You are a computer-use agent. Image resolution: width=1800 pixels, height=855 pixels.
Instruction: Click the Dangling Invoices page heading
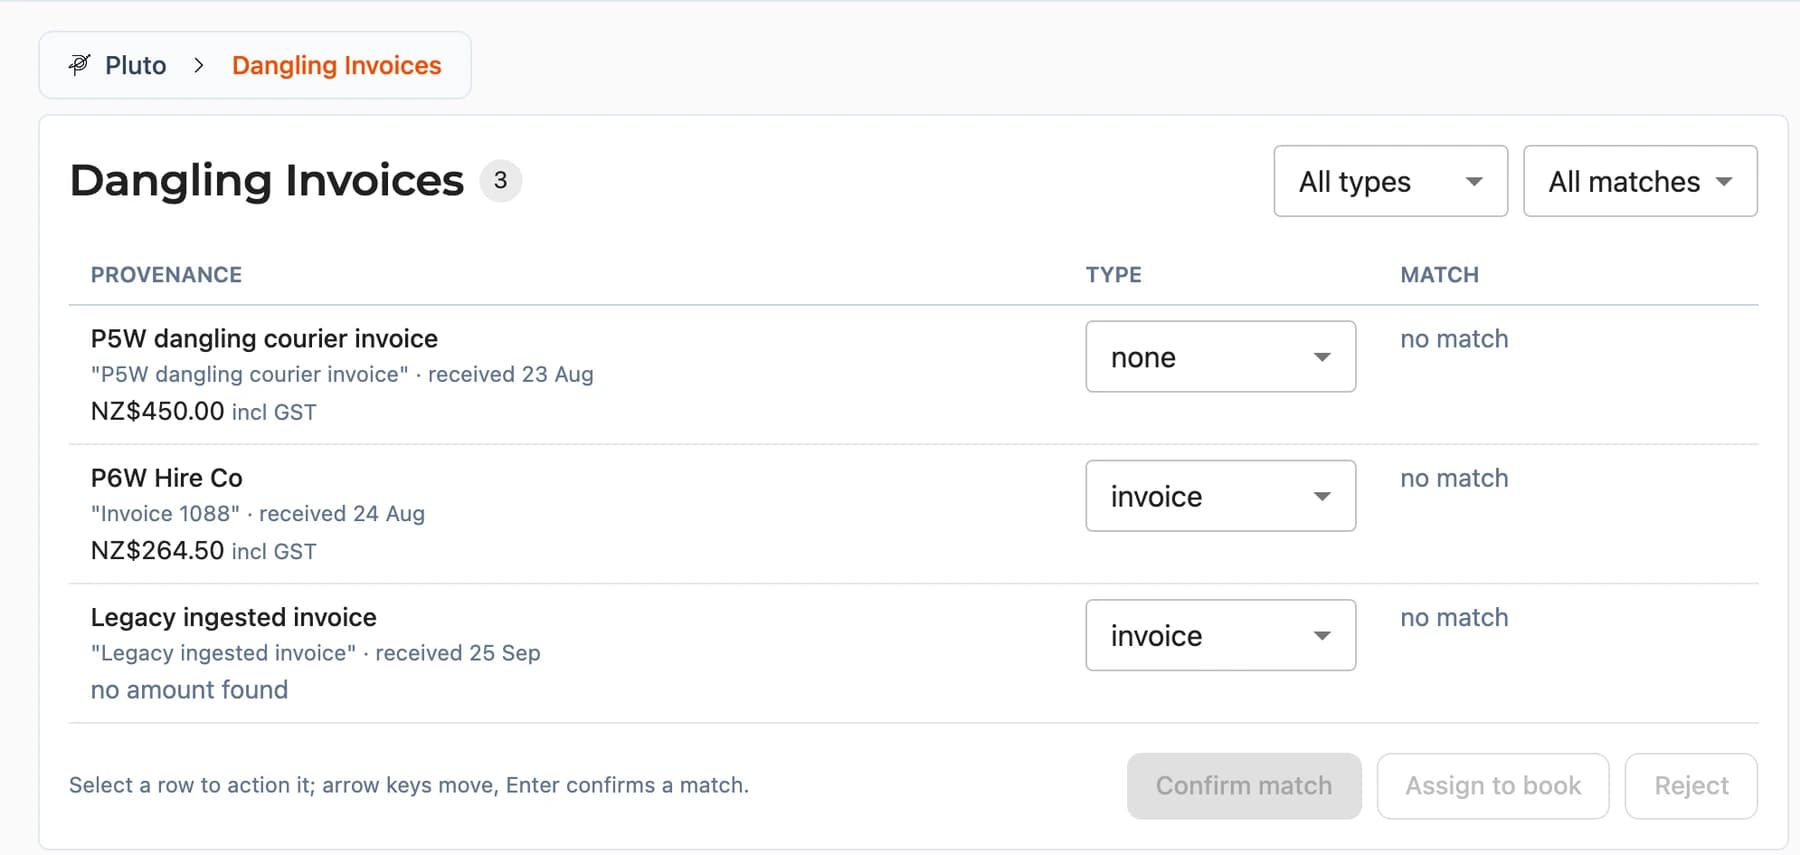(x=267, y=180)
